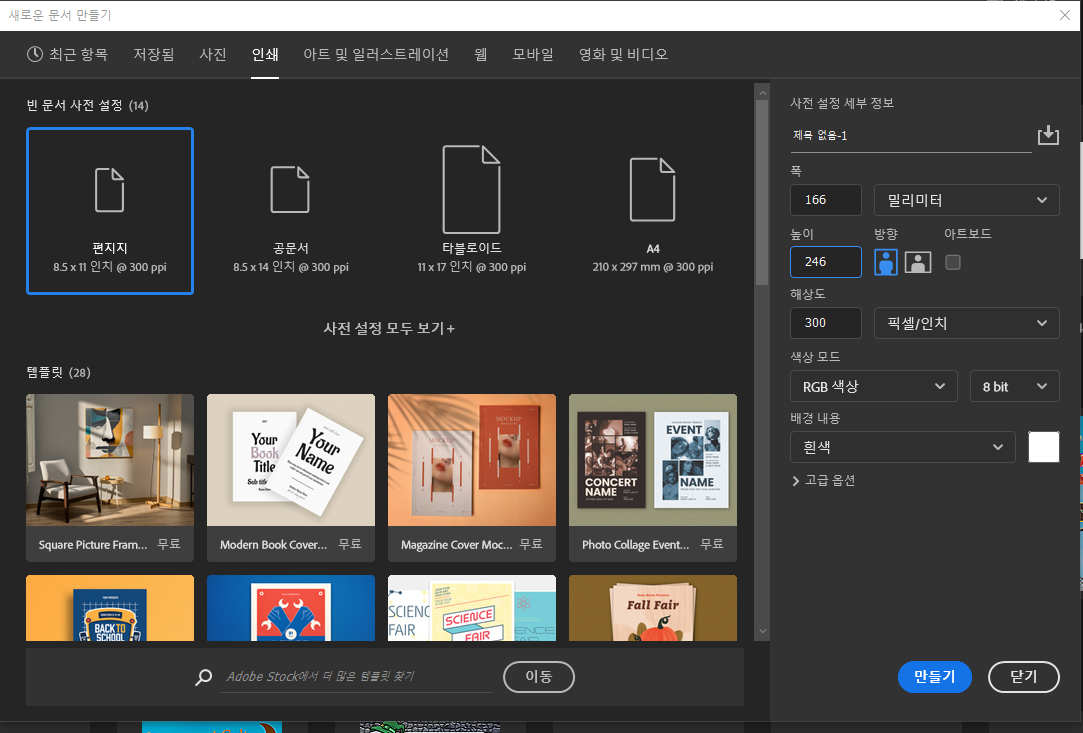Enable the 아트보드 checkbox
This screenshot has height=733, width=1083.
click(x=953, y=262)
